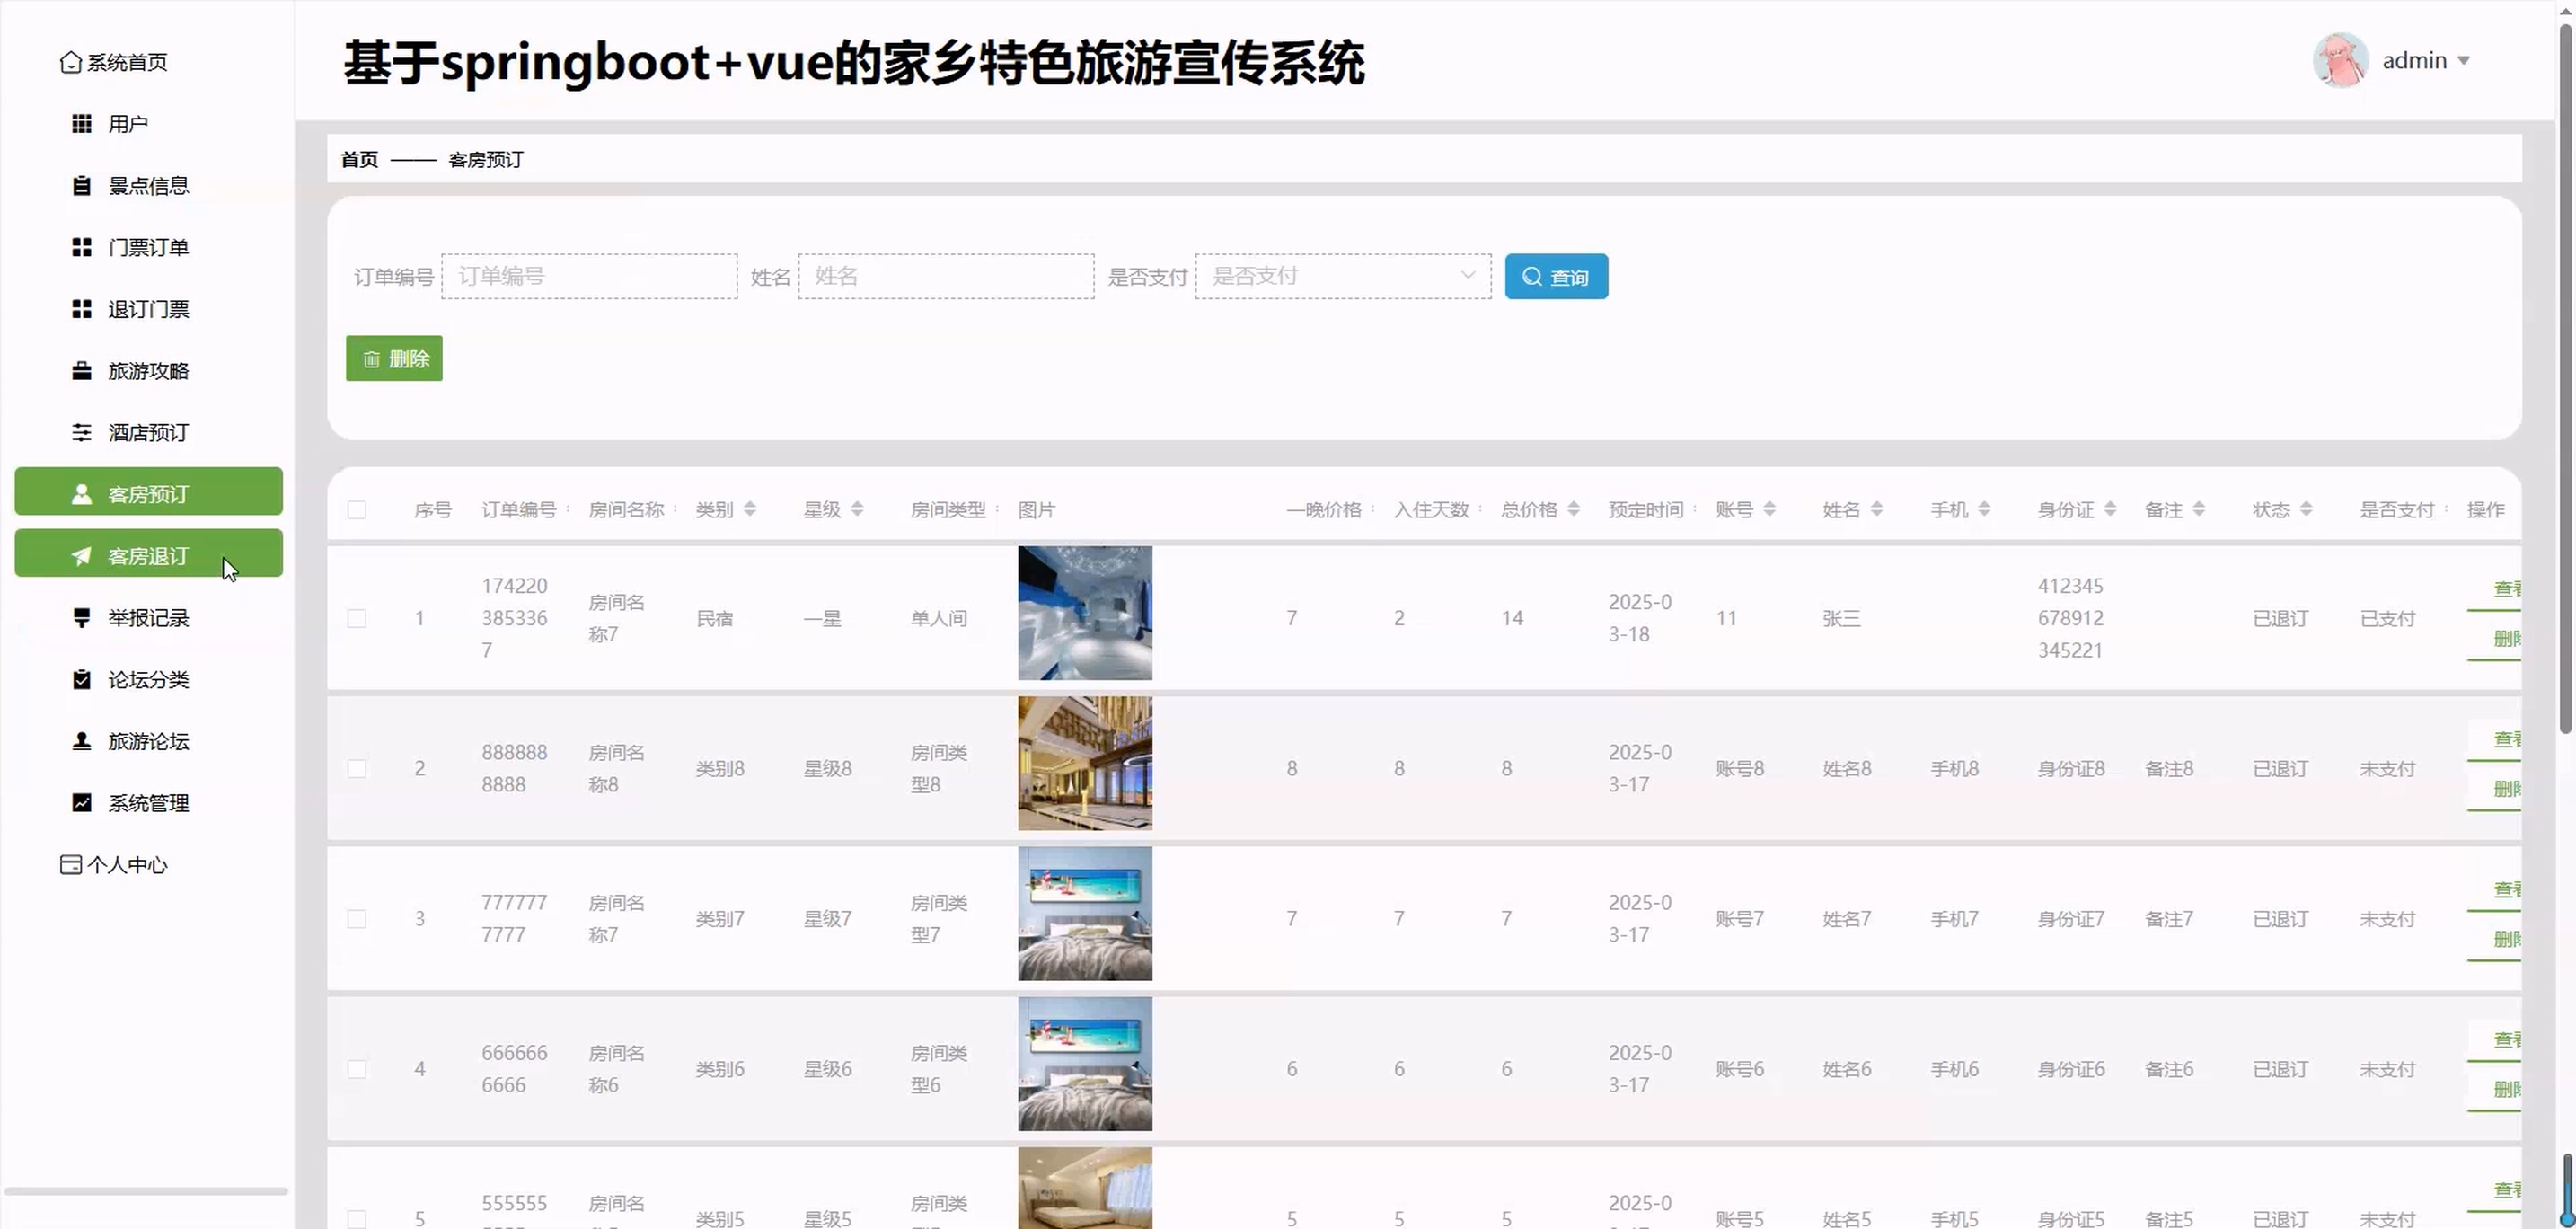This screenshot has width=2576, height=1229.
Task: Check the checkbox for row 1
Action: pyautogui.click(x=357, y=618)
